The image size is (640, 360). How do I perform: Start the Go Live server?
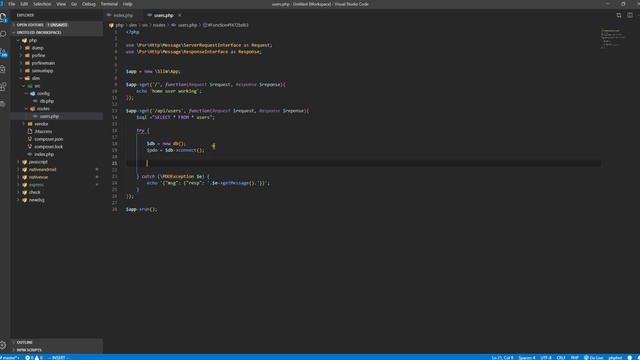point(593,358)
